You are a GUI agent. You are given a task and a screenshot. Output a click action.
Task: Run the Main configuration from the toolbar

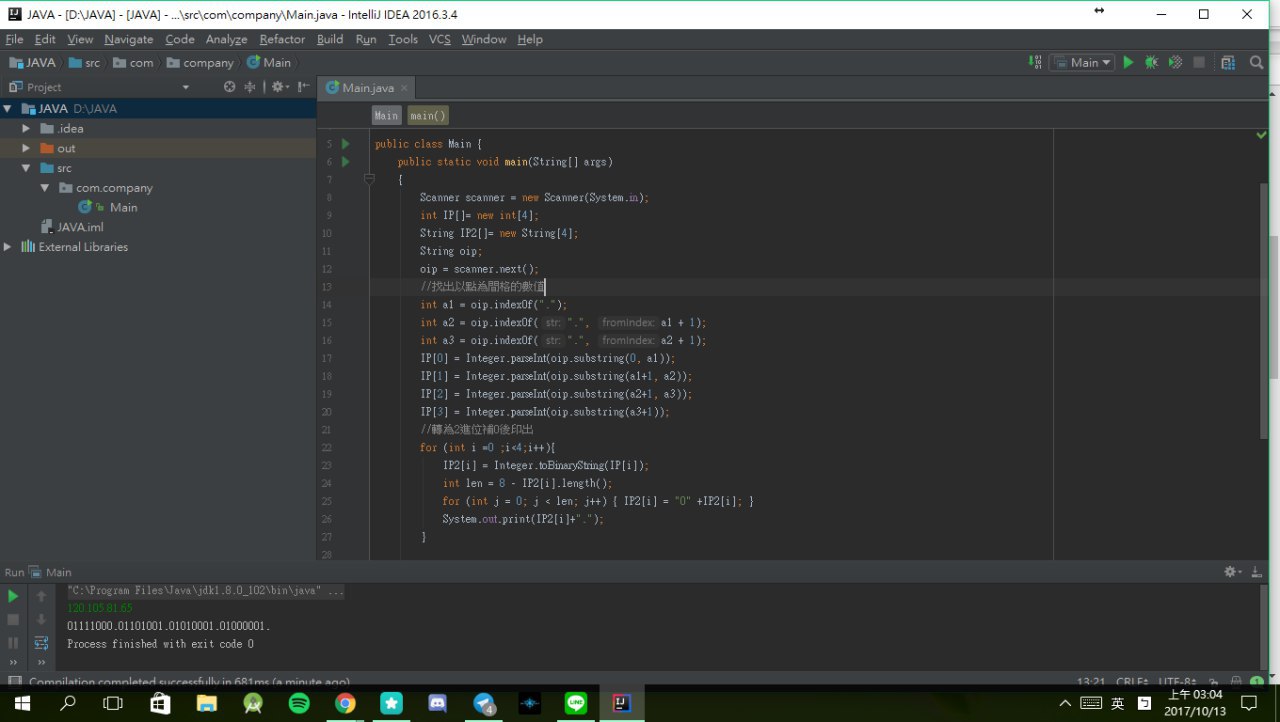point(1128,62)
